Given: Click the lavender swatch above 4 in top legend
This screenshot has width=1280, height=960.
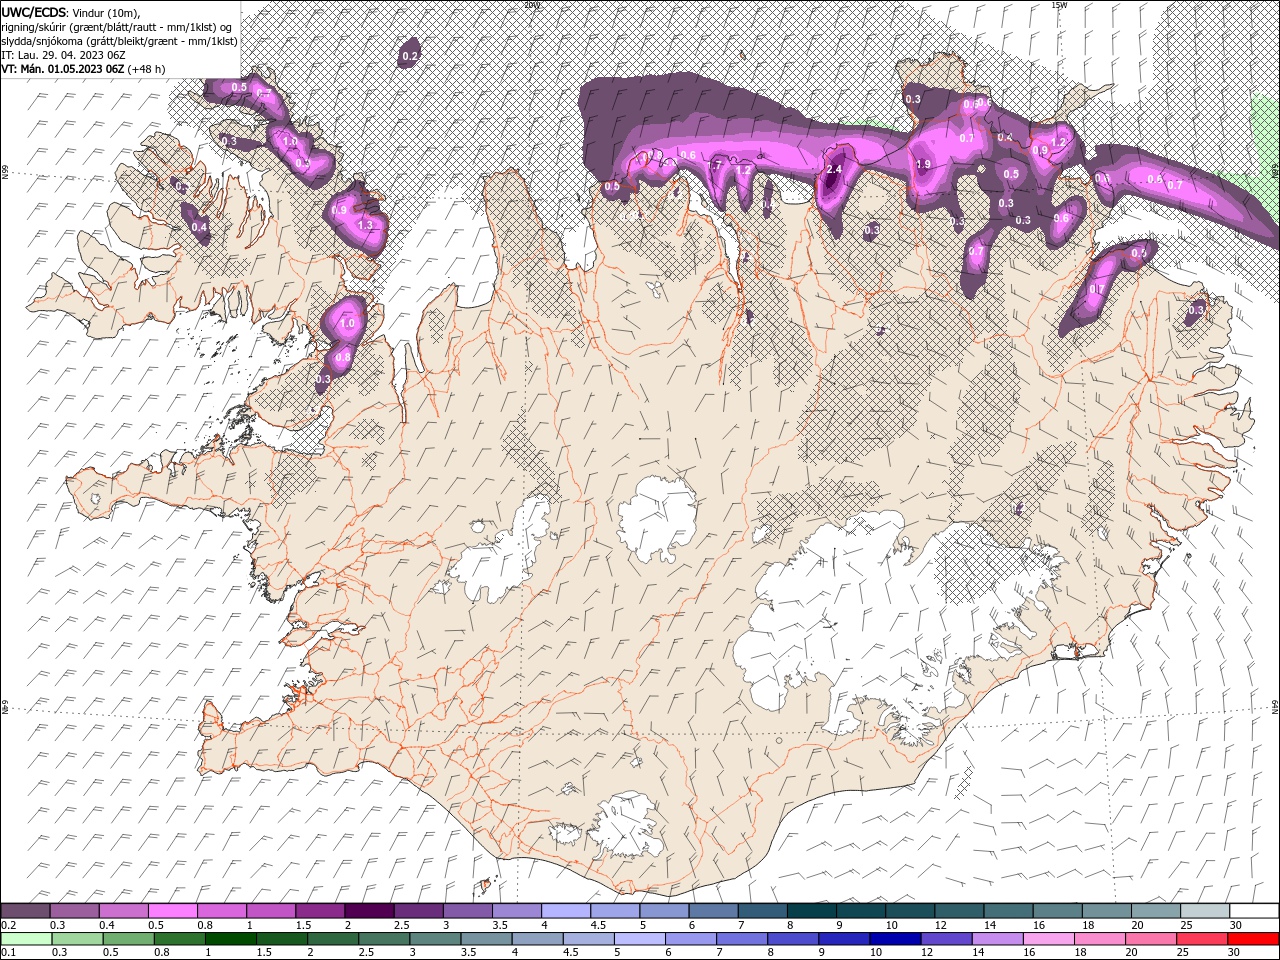Looking at the screenshot, I should (566, 911).
